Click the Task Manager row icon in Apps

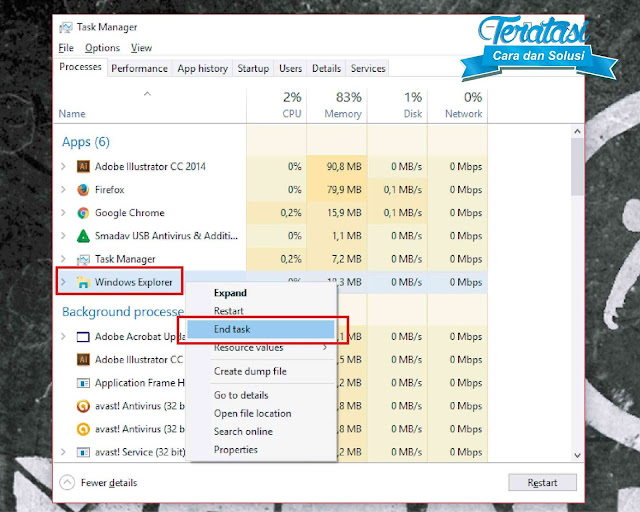(83, 259)
